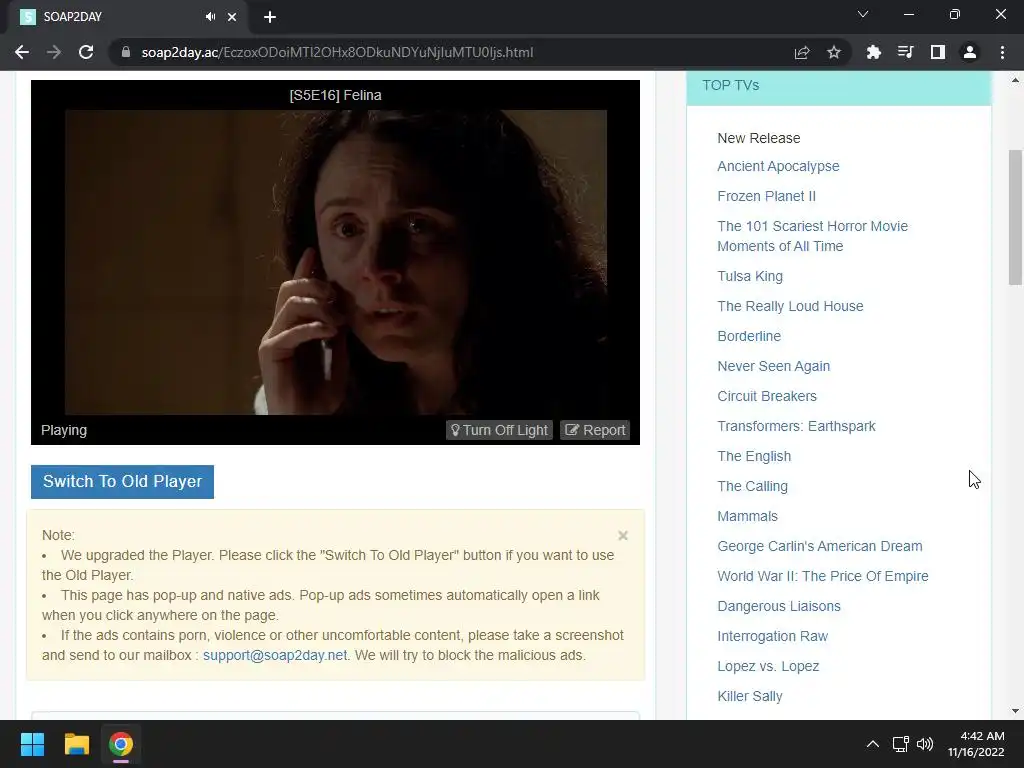This screenshot has width=1024, height=768.
Task: Email support@soap2day.net link
Action: pos(275,655)
